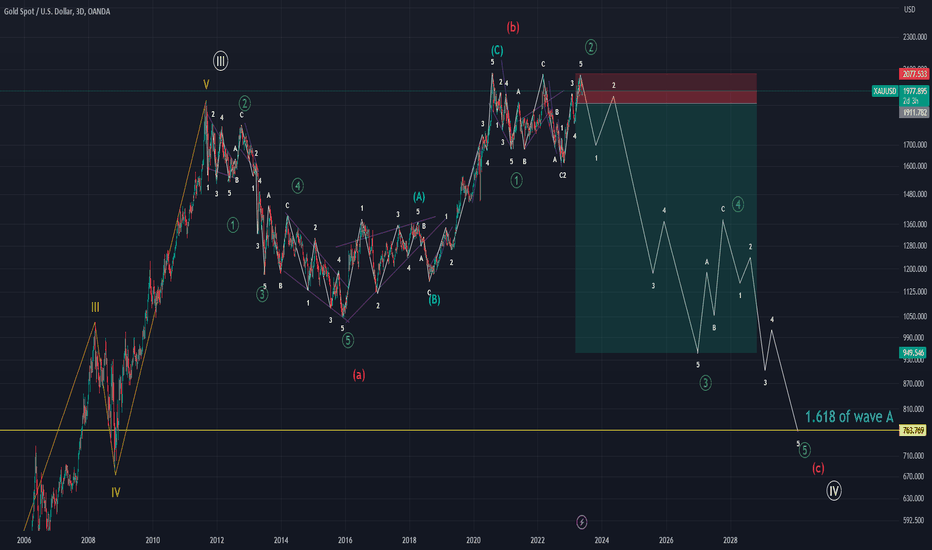The width and height of the screenshot is (932, 550).
Task: Click the purple lightning event icon
Action: 582,522
